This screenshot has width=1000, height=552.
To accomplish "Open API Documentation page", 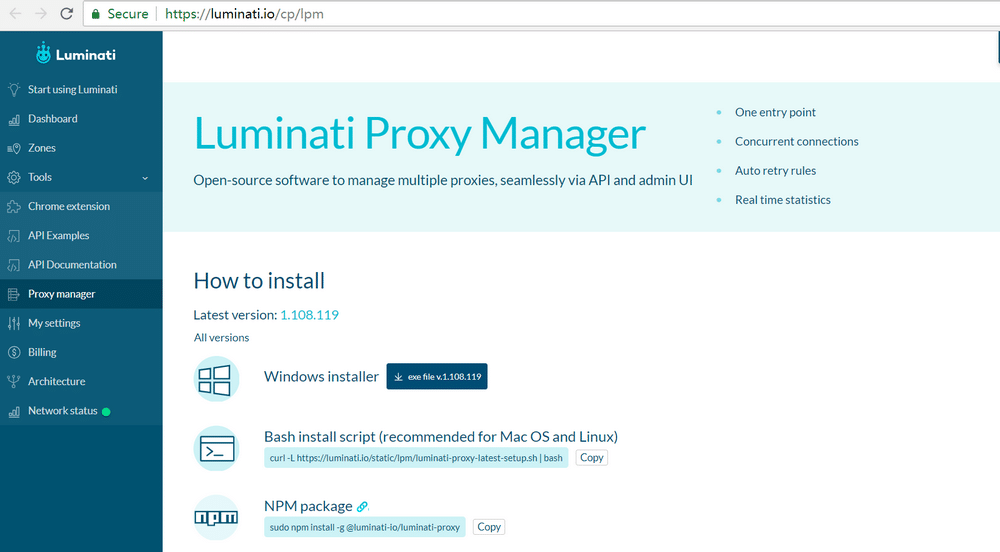I will pyautogui.click(x=72, y=265).
